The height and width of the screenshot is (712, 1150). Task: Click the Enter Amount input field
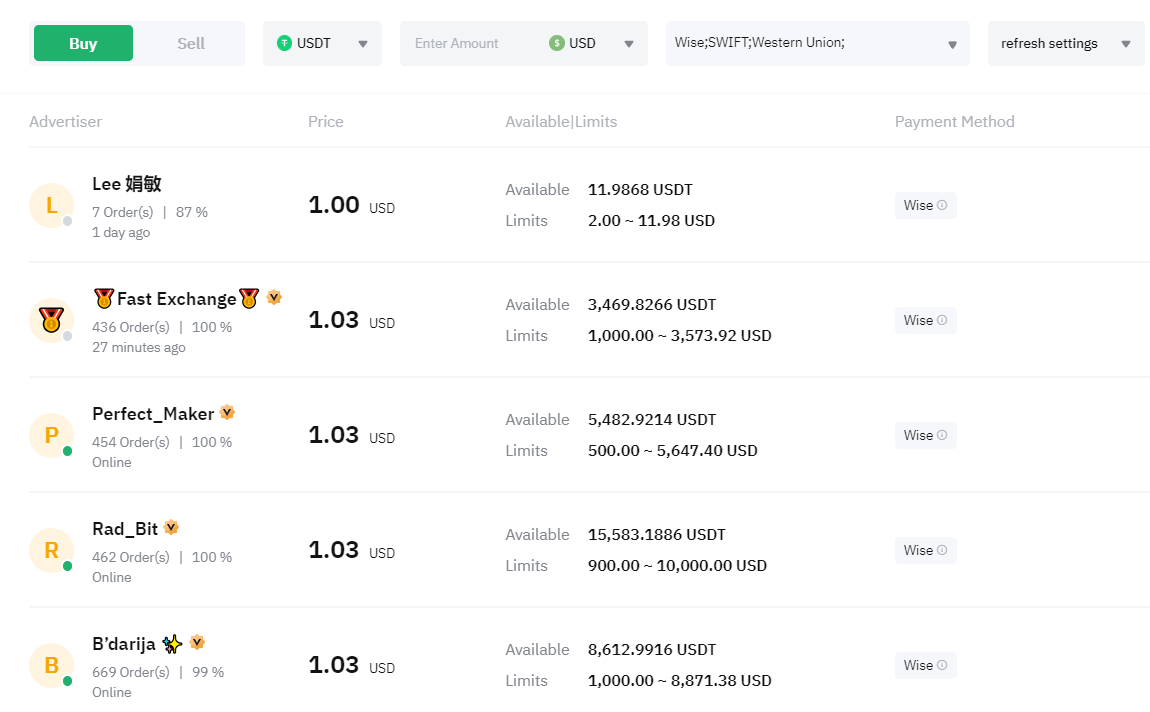470,43
